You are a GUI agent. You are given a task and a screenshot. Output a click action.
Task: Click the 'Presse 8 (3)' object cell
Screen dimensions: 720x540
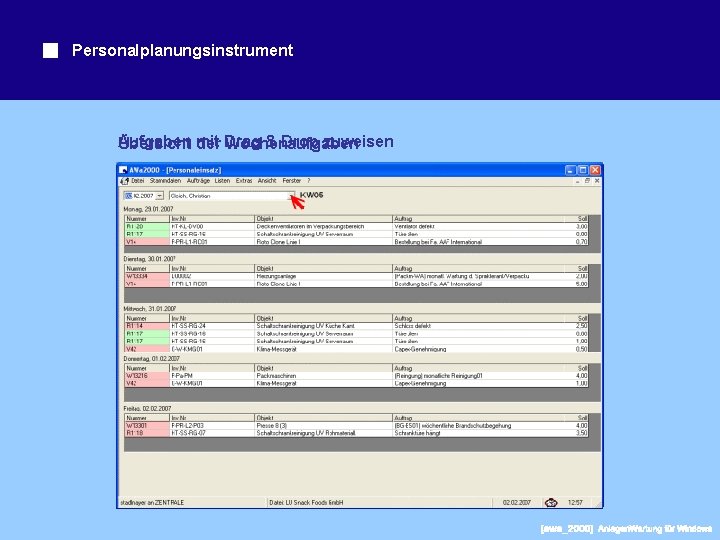pos(323,426)
